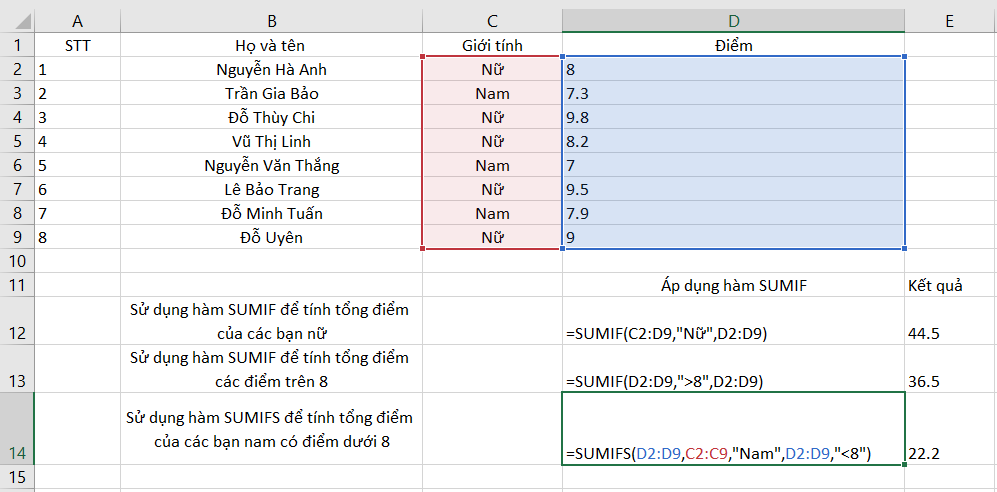Select the cell with name "Lê Bảo Trang"
This screenshot has width=997, height=492.
click(x=271, y=189)
